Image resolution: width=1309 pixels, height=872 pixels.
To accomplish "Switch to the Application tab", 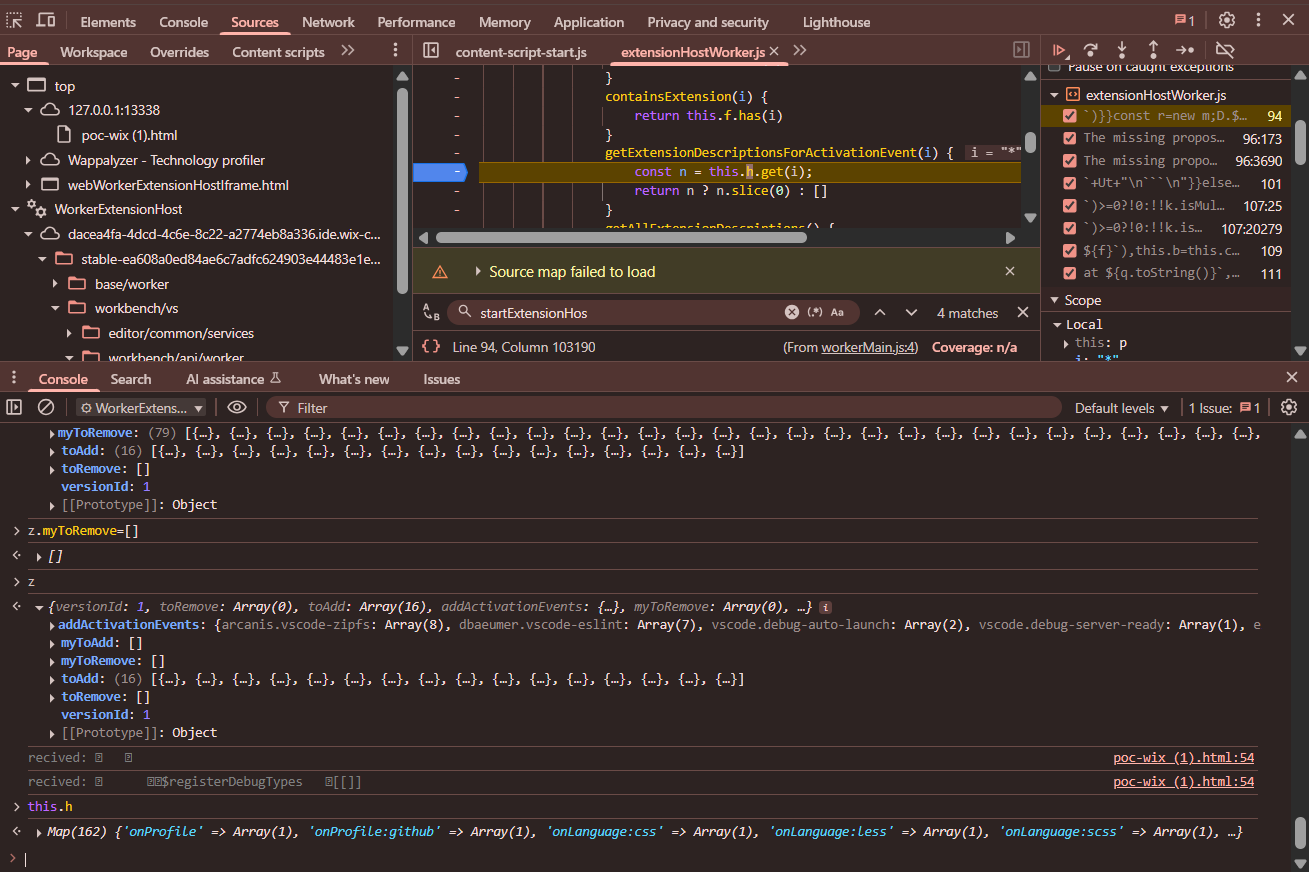I will tap(589, 22).
